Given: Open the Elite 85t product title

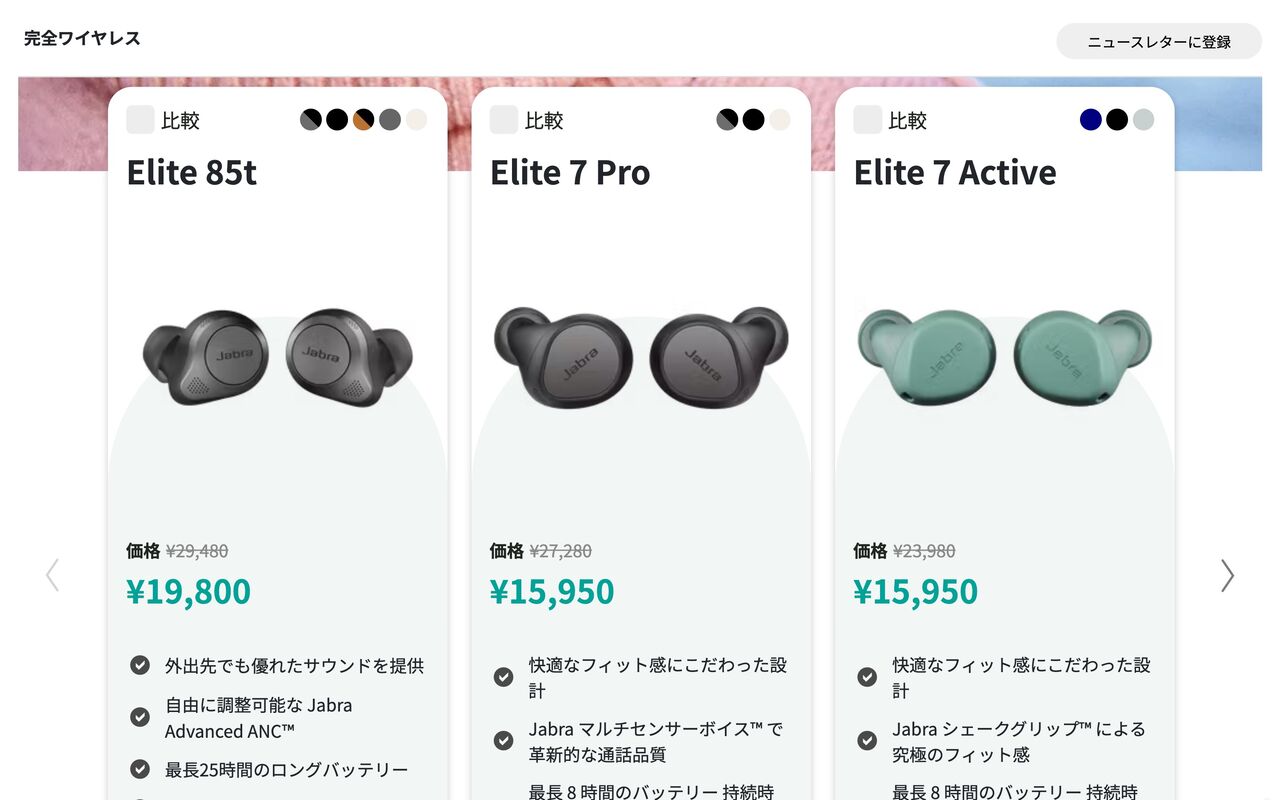Looking at the screenshot, I should click(191, 173).
